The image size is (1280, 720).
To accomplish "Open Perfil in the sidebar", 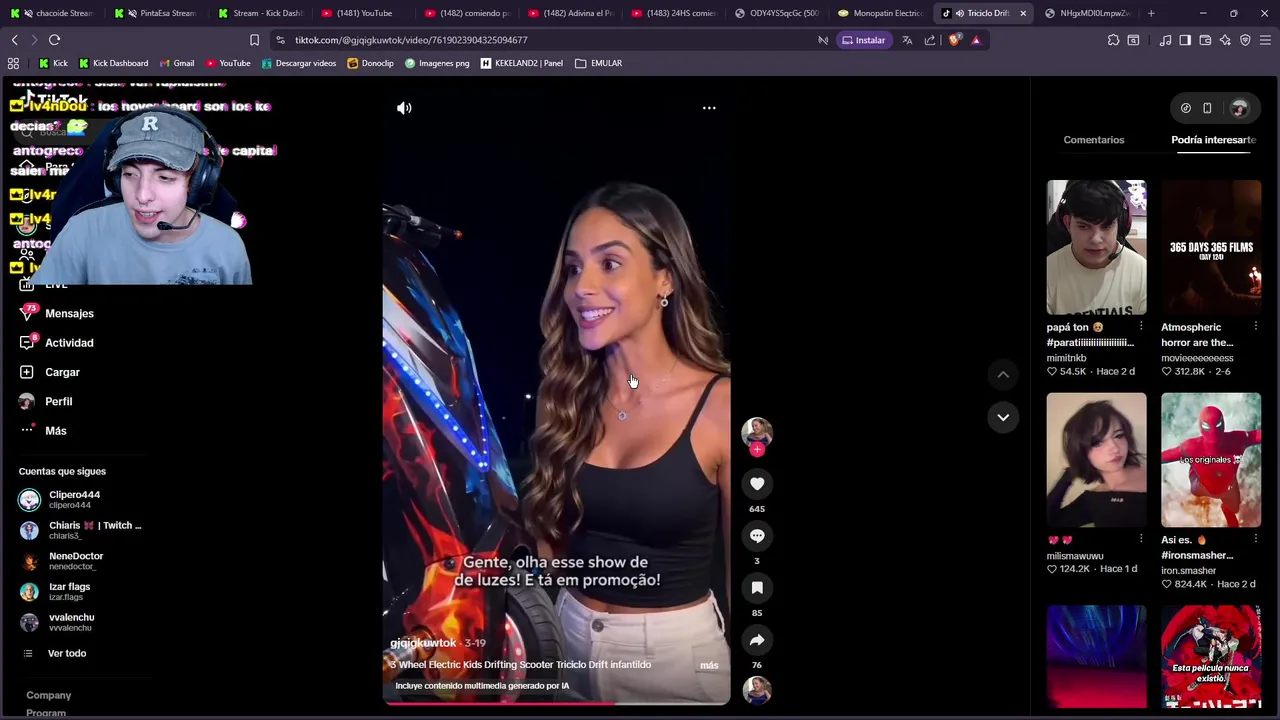I will tap(58, 401).
